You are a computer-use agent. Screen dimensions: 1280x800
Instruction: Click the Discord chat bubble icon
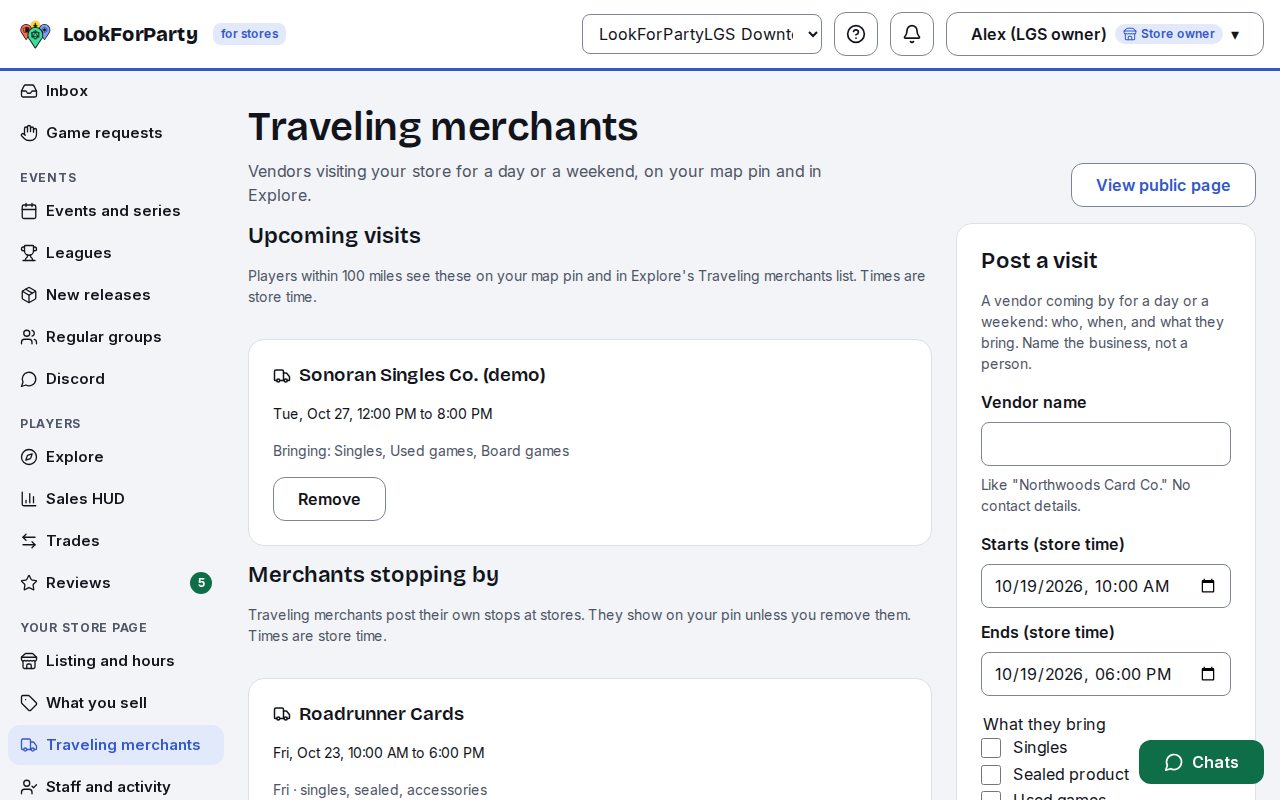(29, 379)
